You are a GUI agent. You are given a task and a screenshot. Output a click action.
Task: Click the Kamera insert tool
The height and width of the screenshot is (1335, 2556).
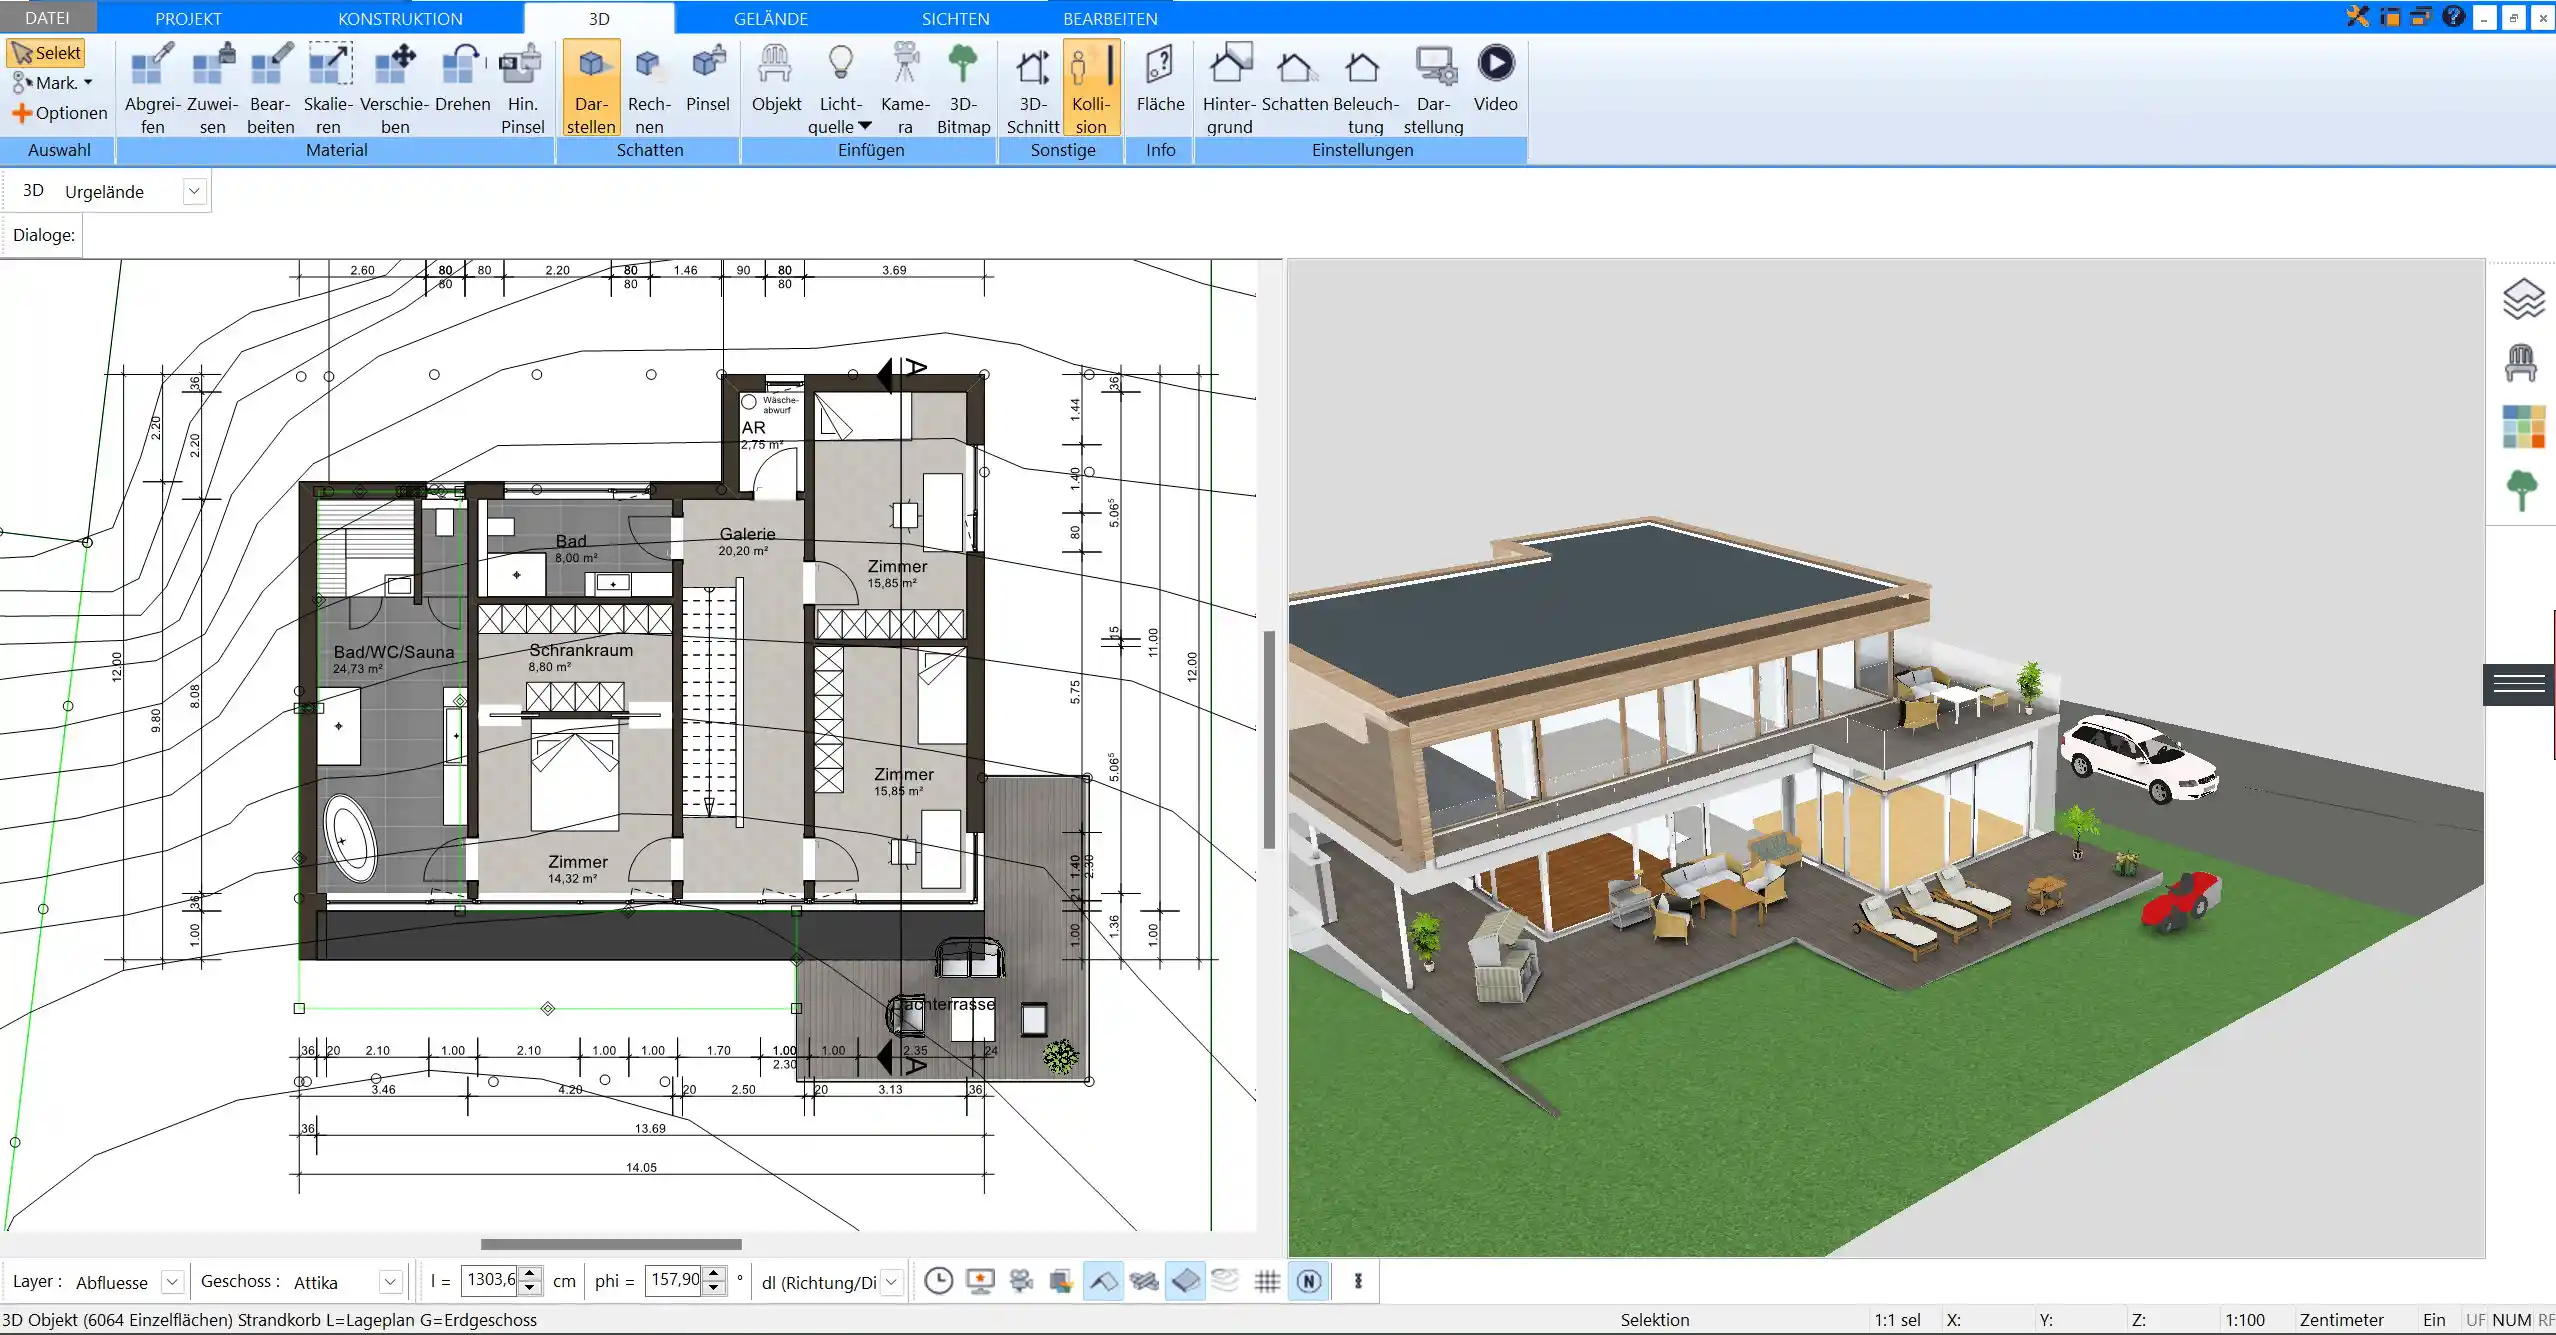pos(905,88)
